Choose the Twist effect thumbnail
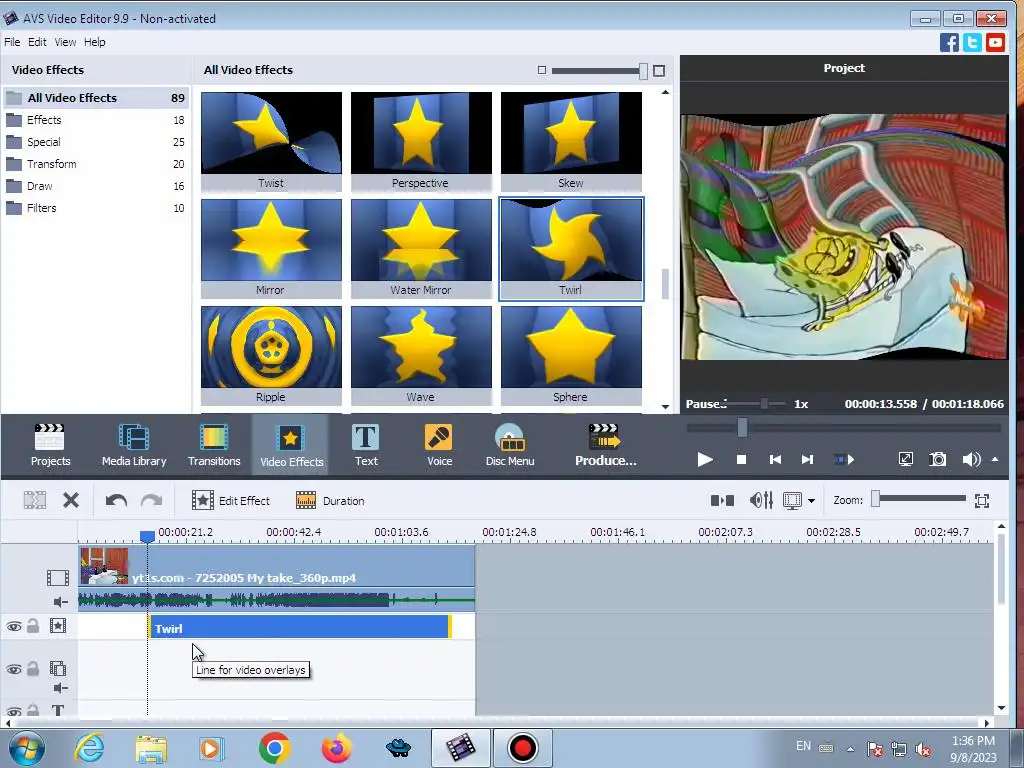 271,141
